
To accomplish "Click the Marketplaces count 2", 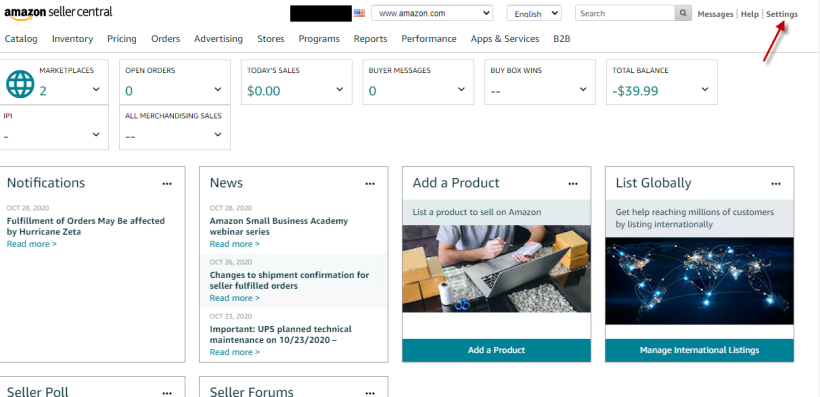I will pyautogui.click(x=43, y=91).
